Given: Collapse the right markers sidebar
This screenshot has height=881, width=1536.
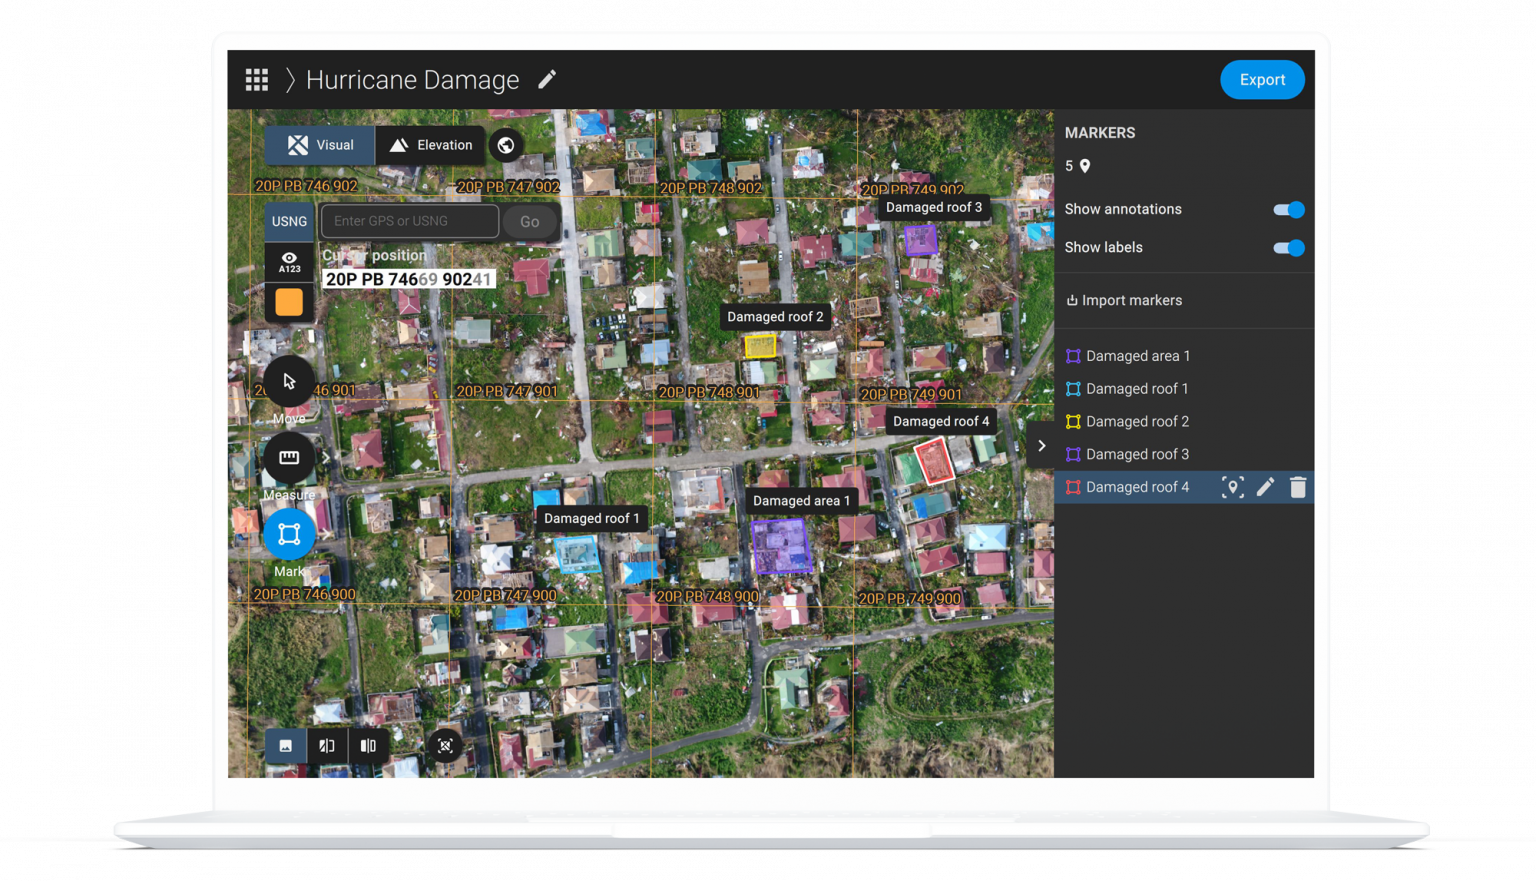Looking at the screenshot, I should click(1041, 445).
